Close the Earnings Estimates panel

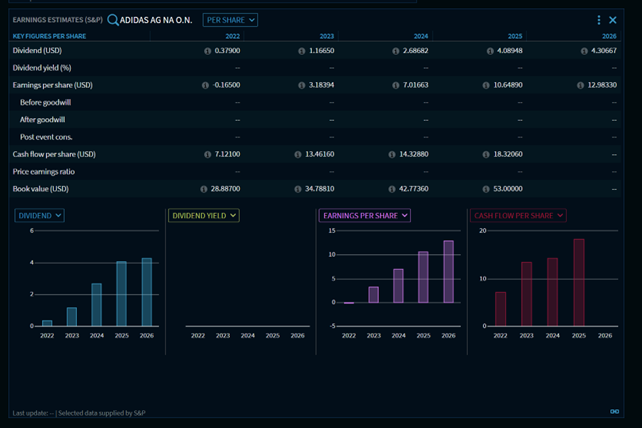click(613, 20)
